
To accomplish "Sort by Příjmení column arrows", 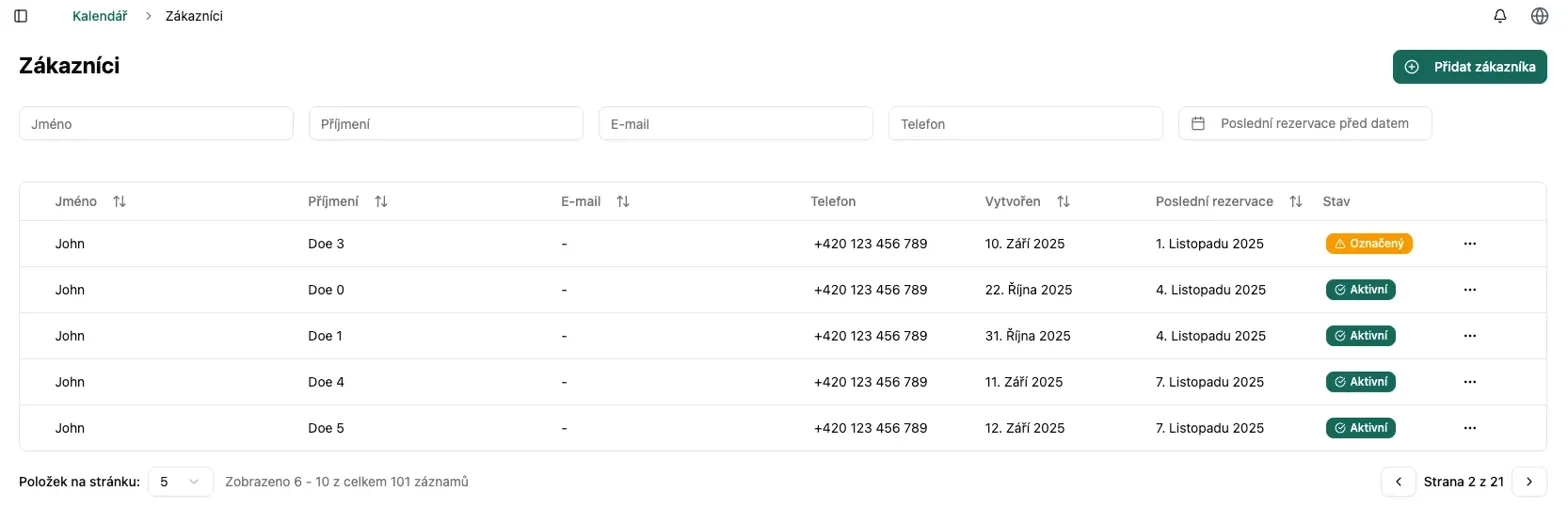I will pos(381,201).
